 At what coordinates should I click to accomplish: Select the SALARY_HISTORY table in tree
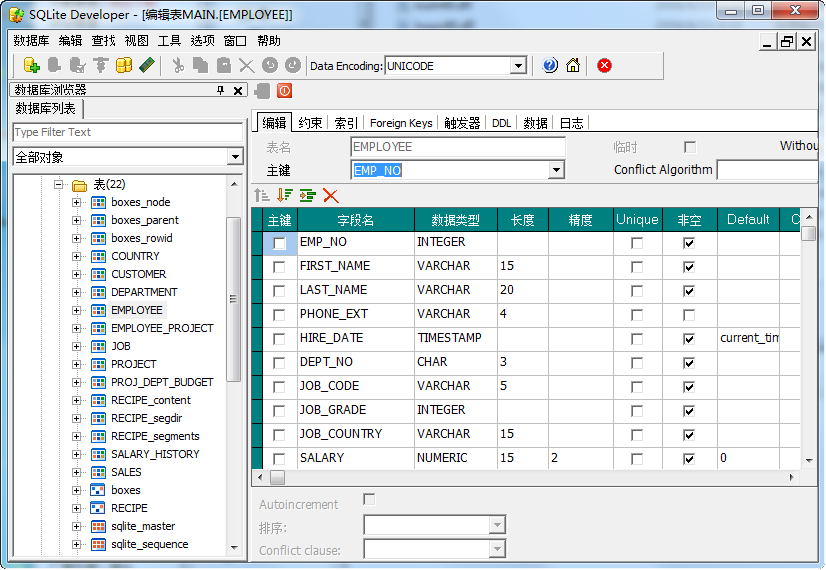(155, 454)
